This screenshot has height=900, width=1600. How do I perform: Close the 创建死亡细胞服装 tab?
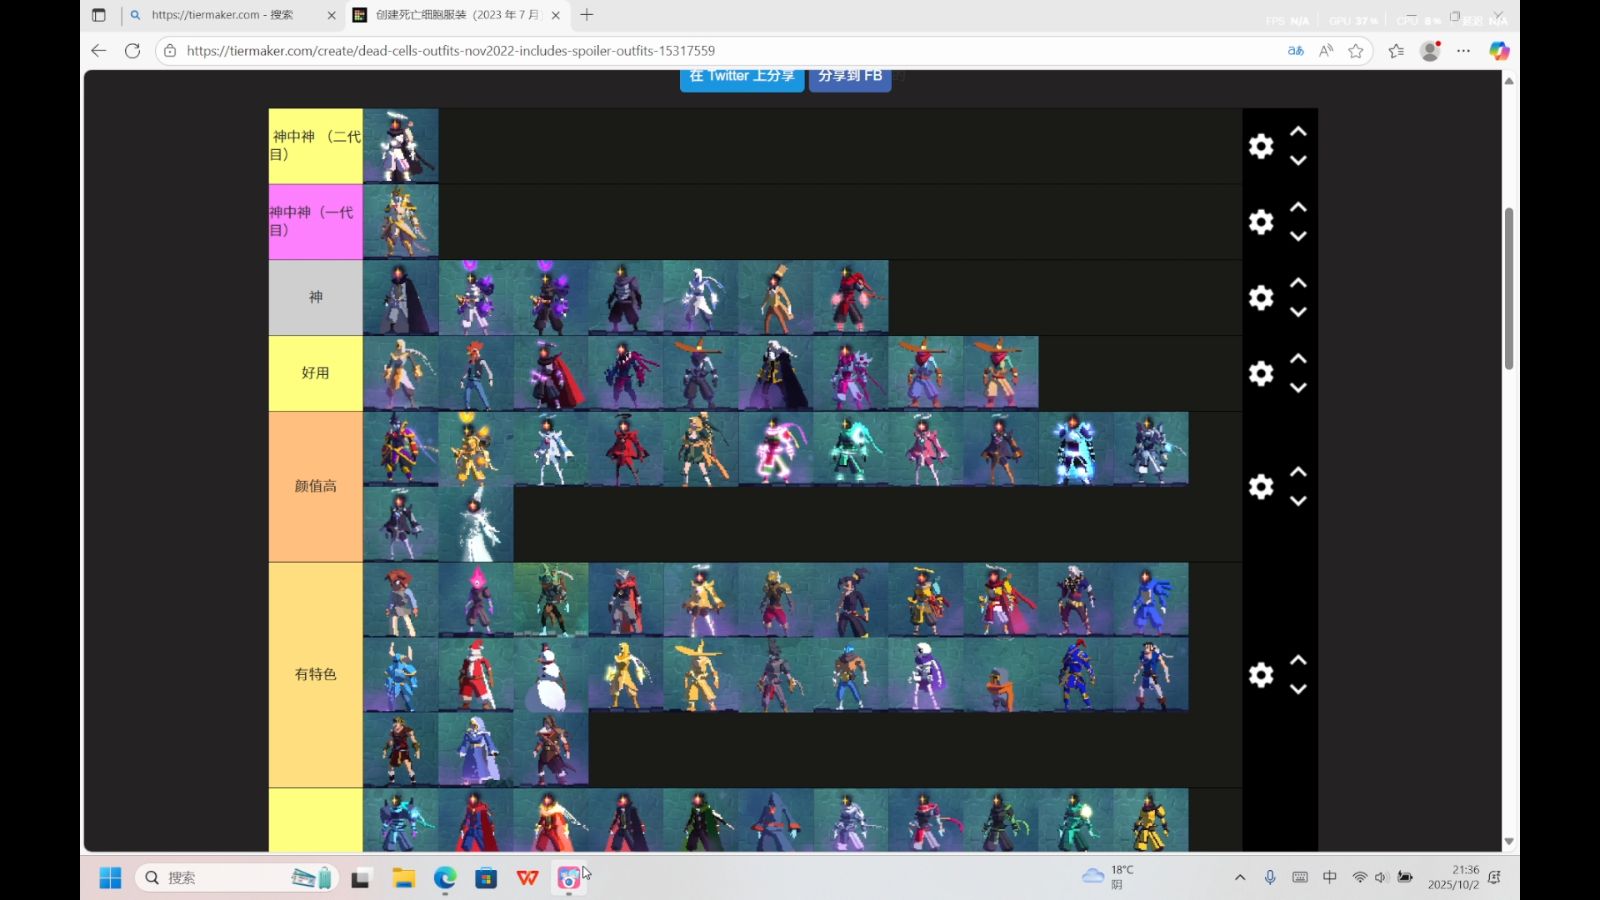(556, 15)
